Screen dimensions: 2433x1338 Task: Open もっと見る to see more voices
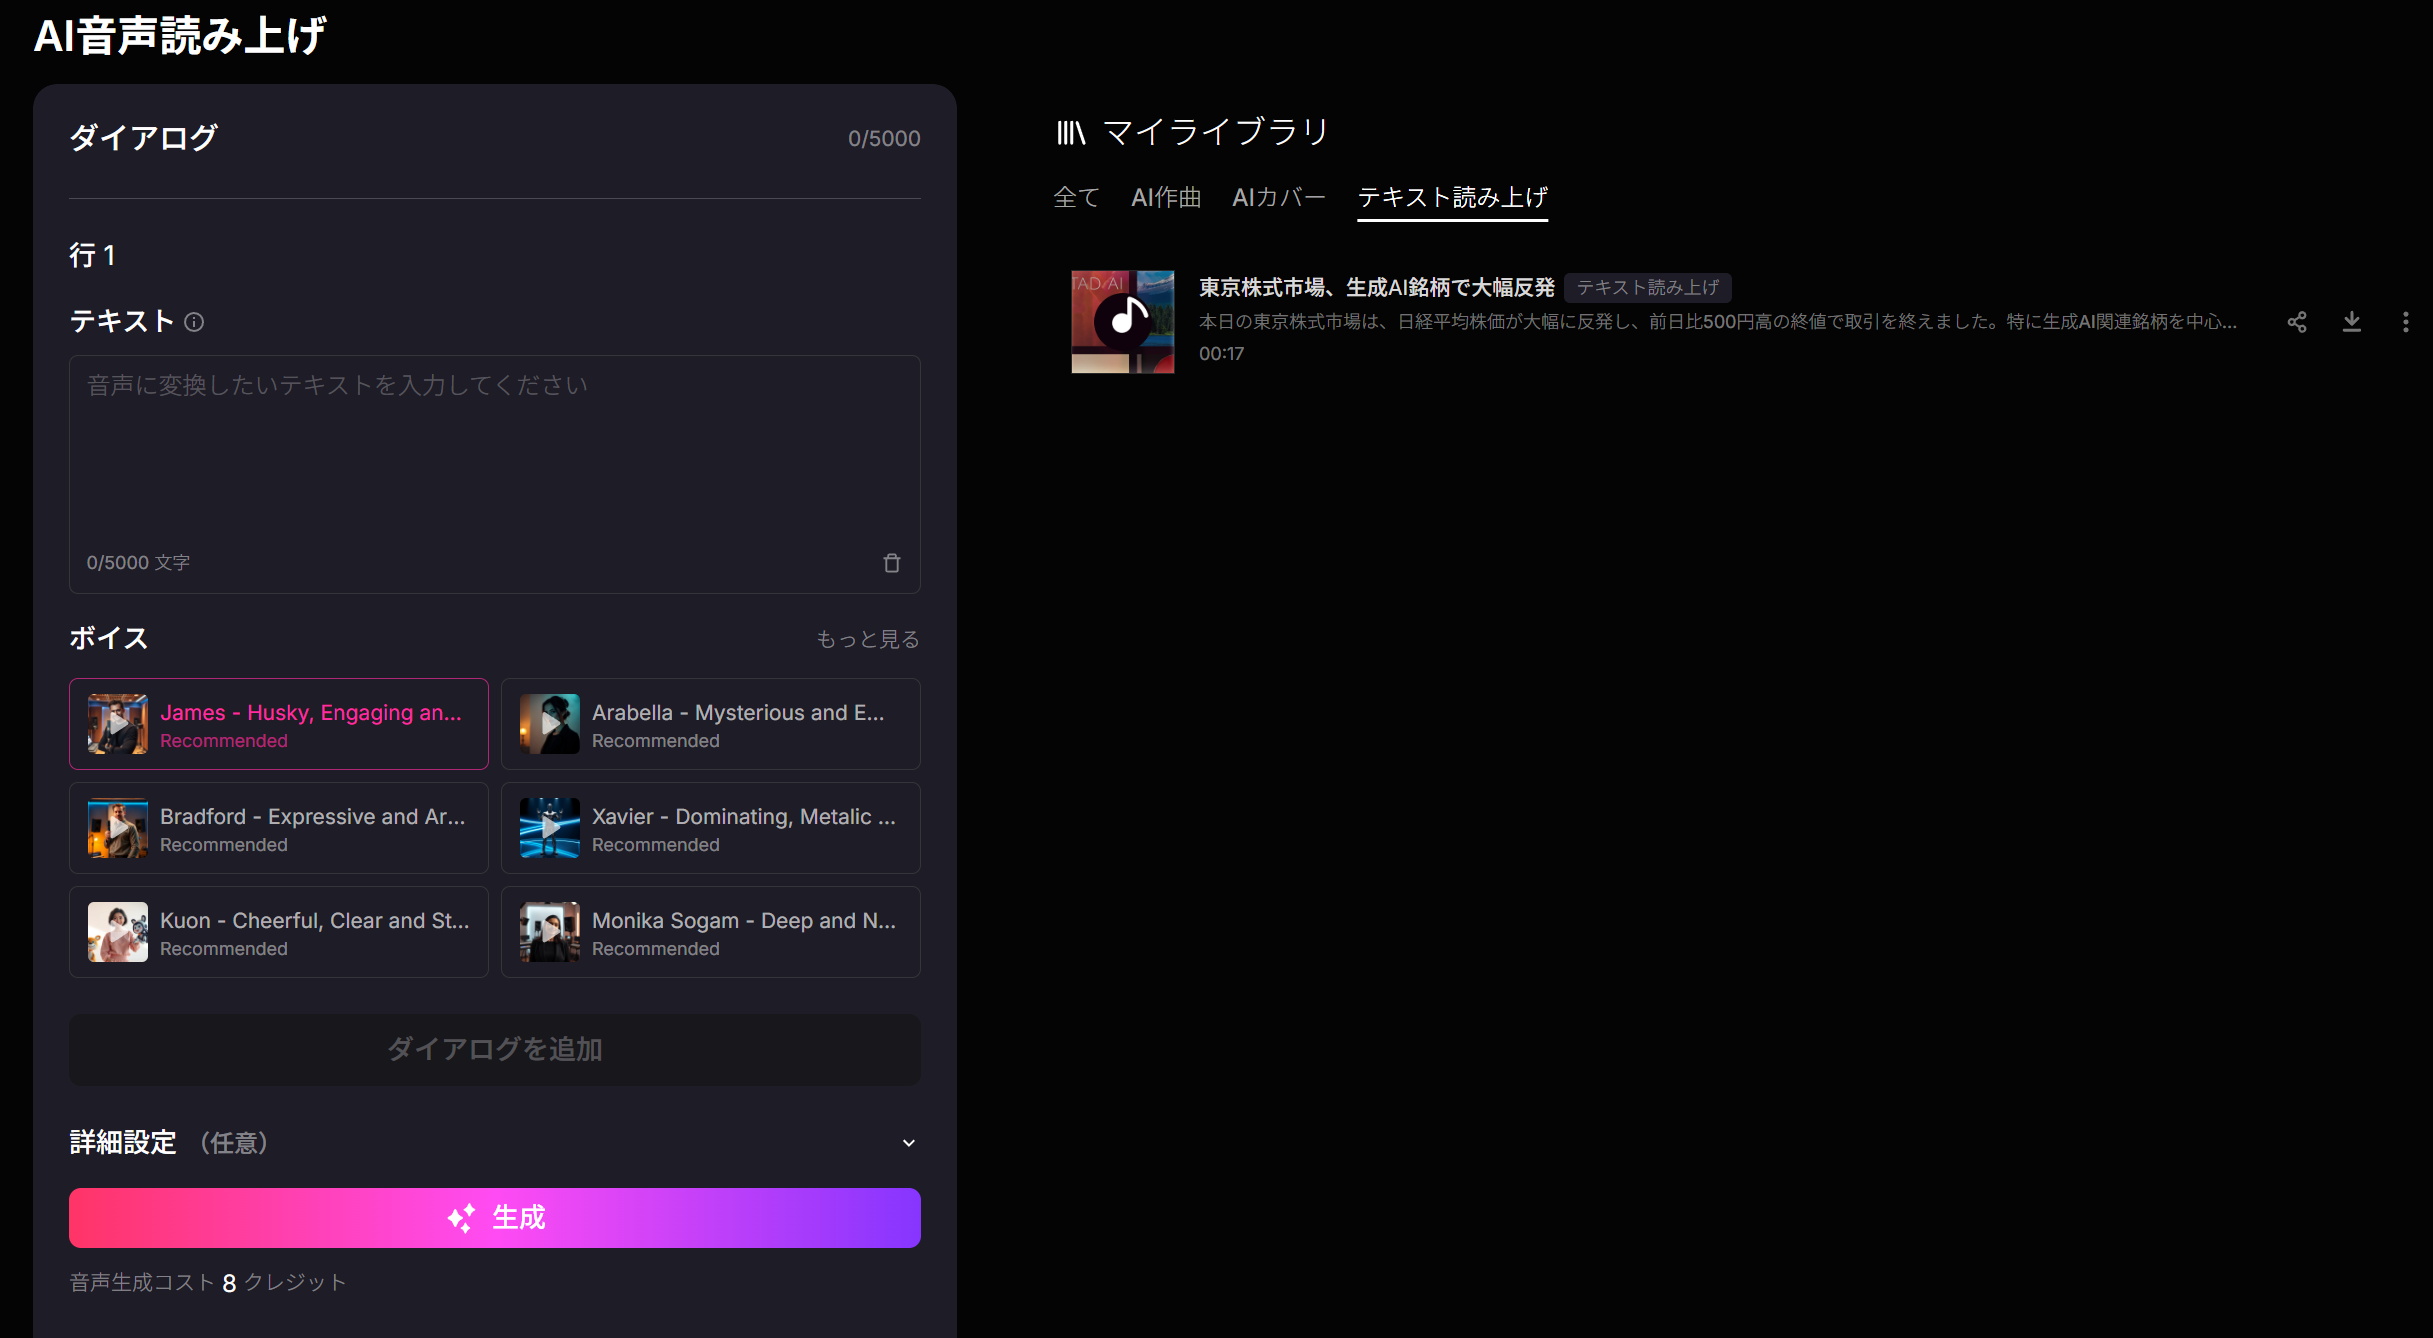(x=868, y=639)
